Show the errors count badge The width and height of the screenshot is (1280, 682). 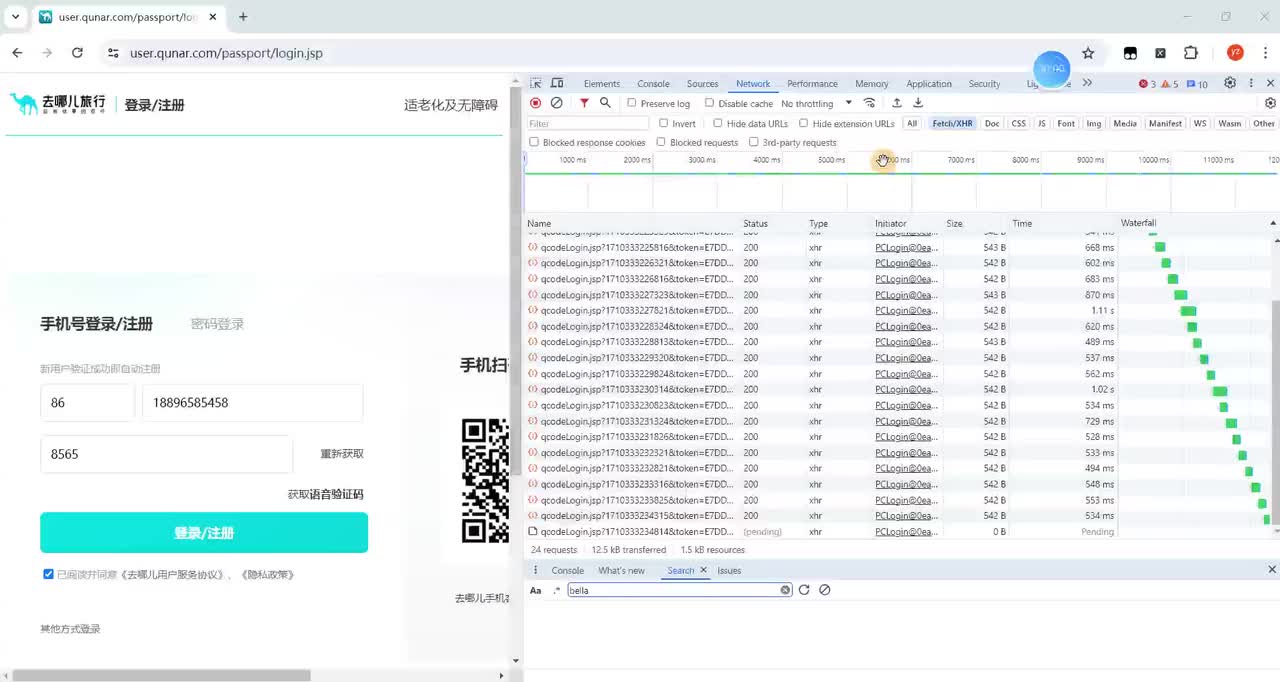tap(1147, 84)
